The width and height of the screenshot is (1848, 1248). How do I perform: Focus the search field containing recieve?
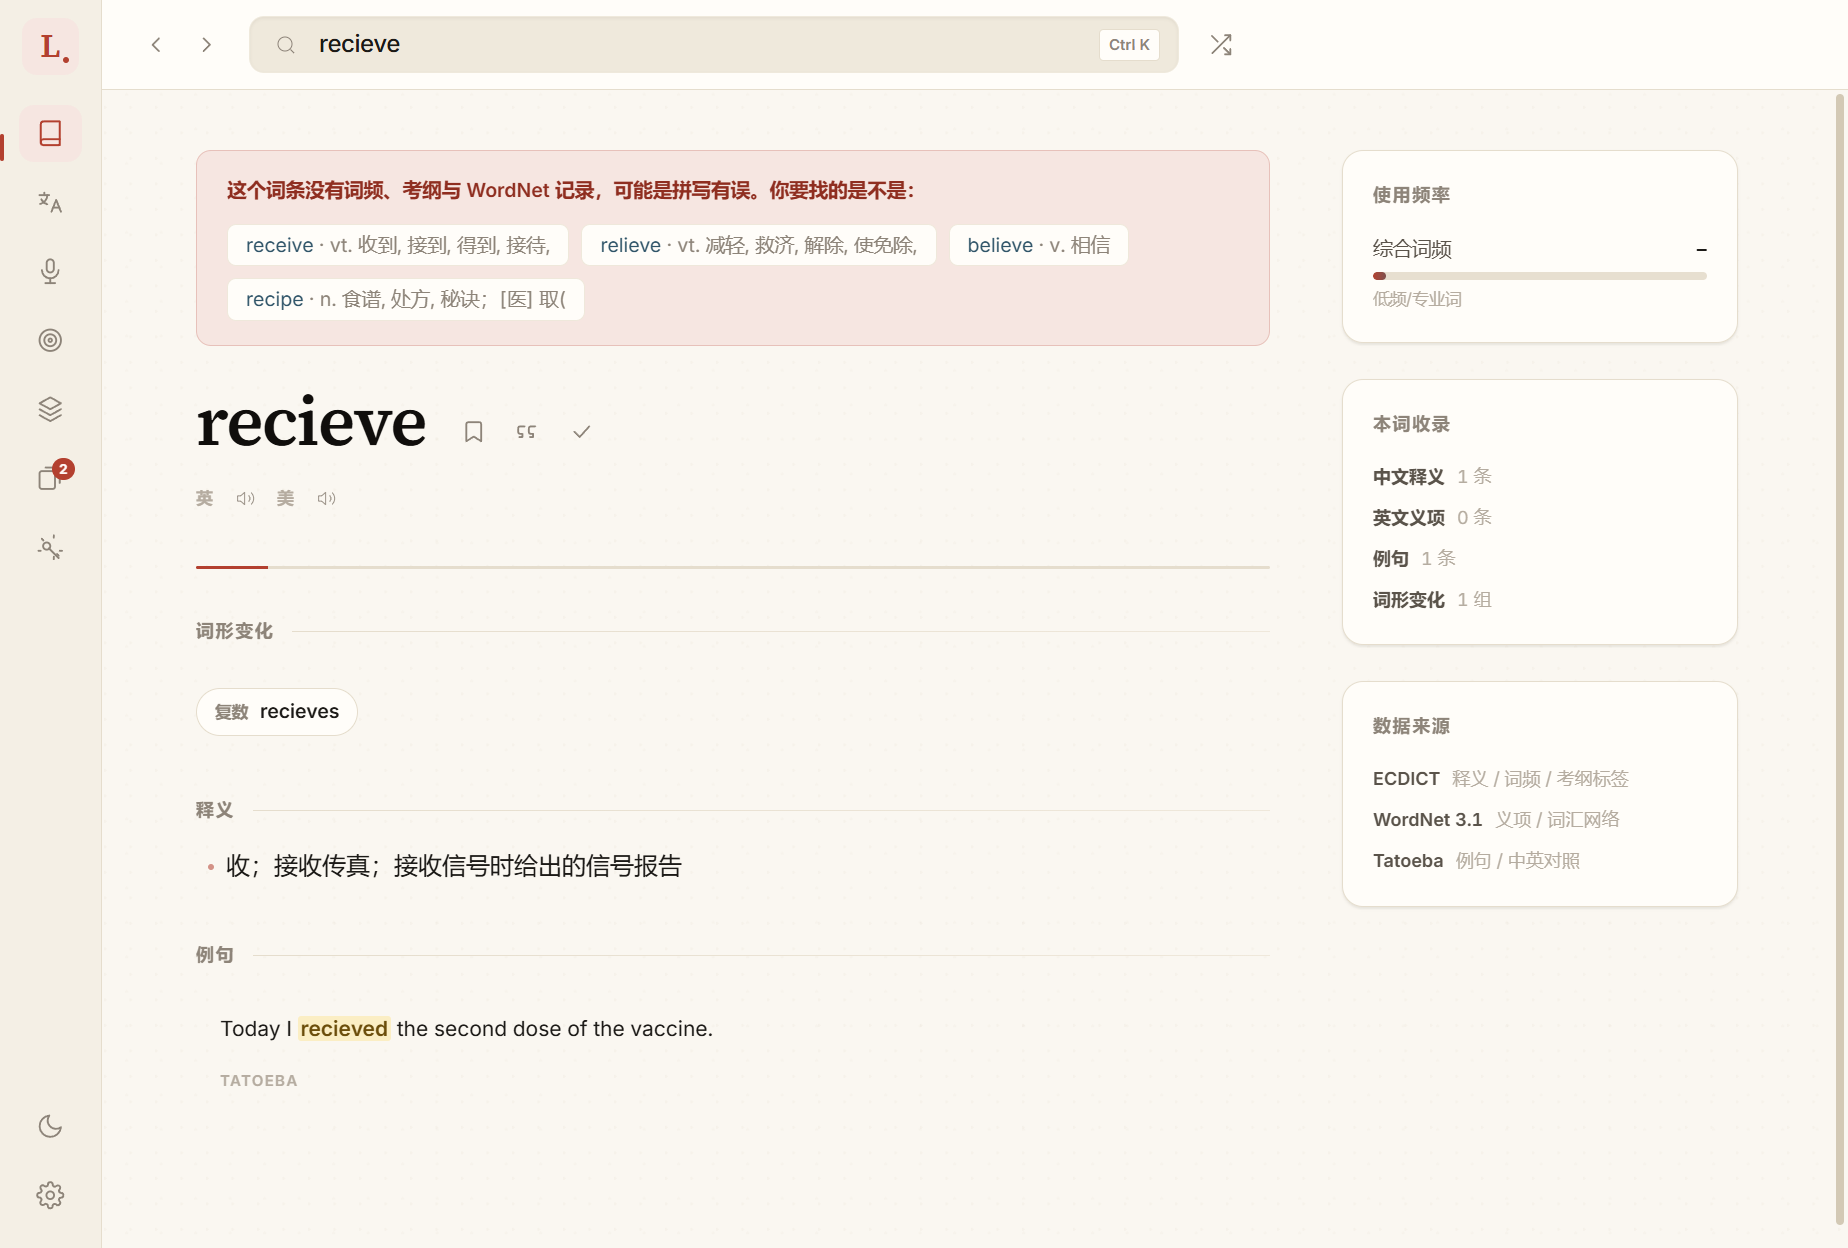[x=714, y=45]
